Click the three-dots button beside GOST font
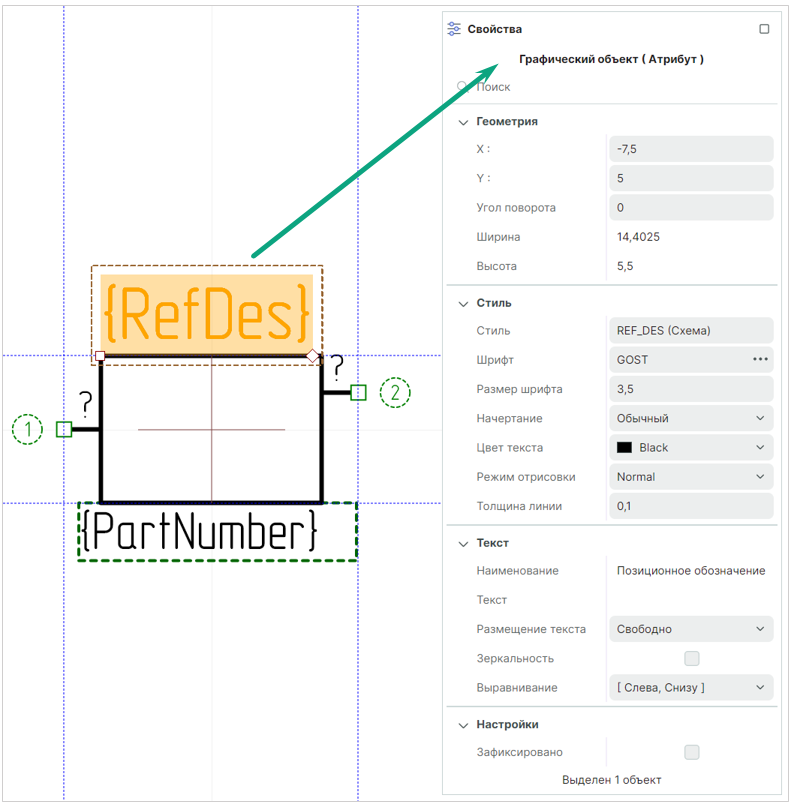This screenshot has height=811, width=796. pyautogui.click(x=761, y=359)
